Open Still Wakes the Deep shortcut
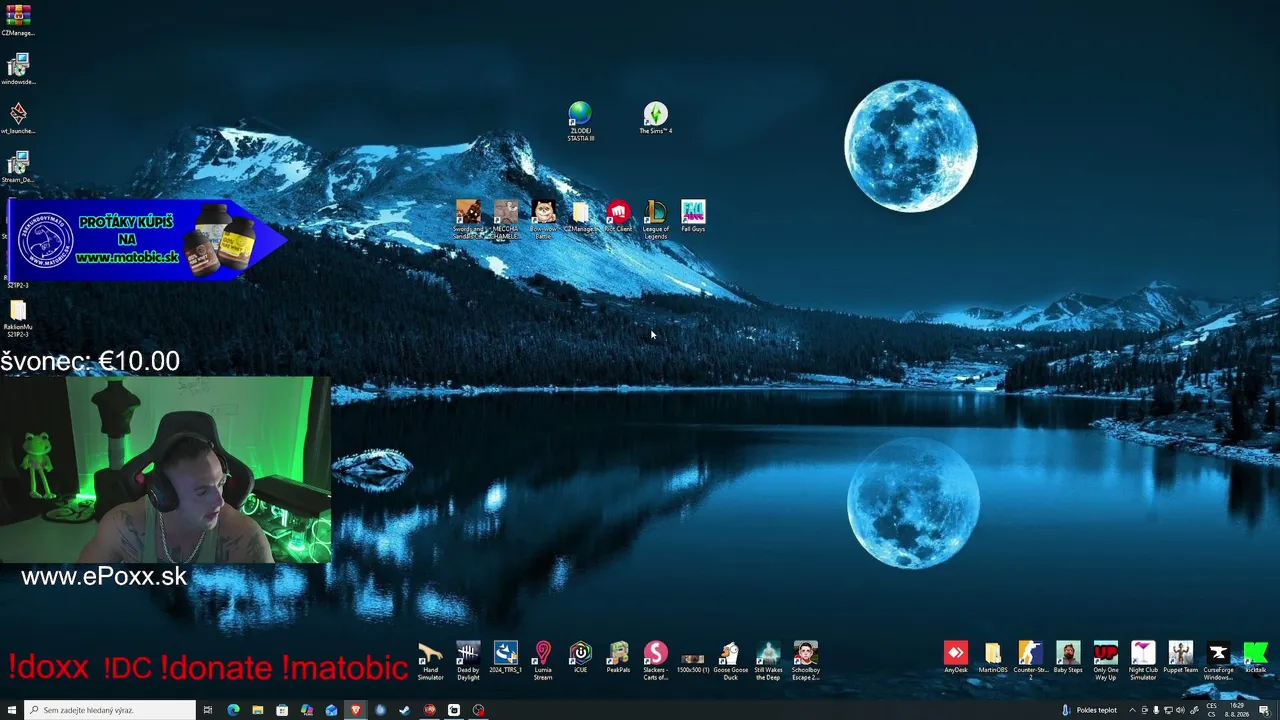Screen dimensions: 1280x720 768,661
